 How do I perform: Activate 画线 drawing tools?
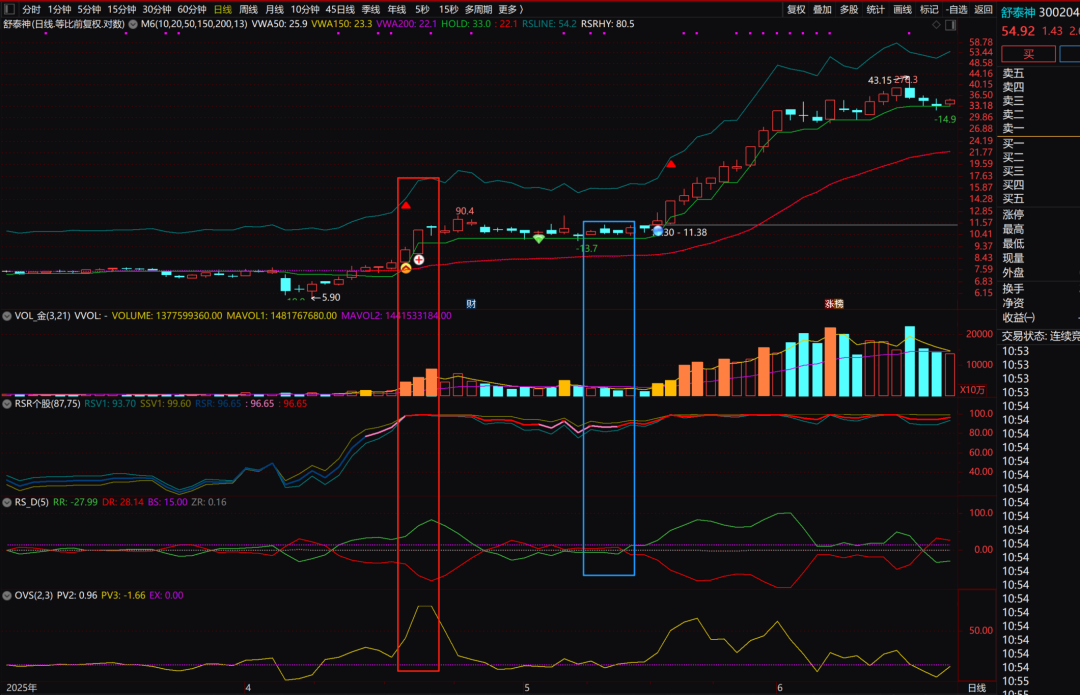(x=902, y=10)
